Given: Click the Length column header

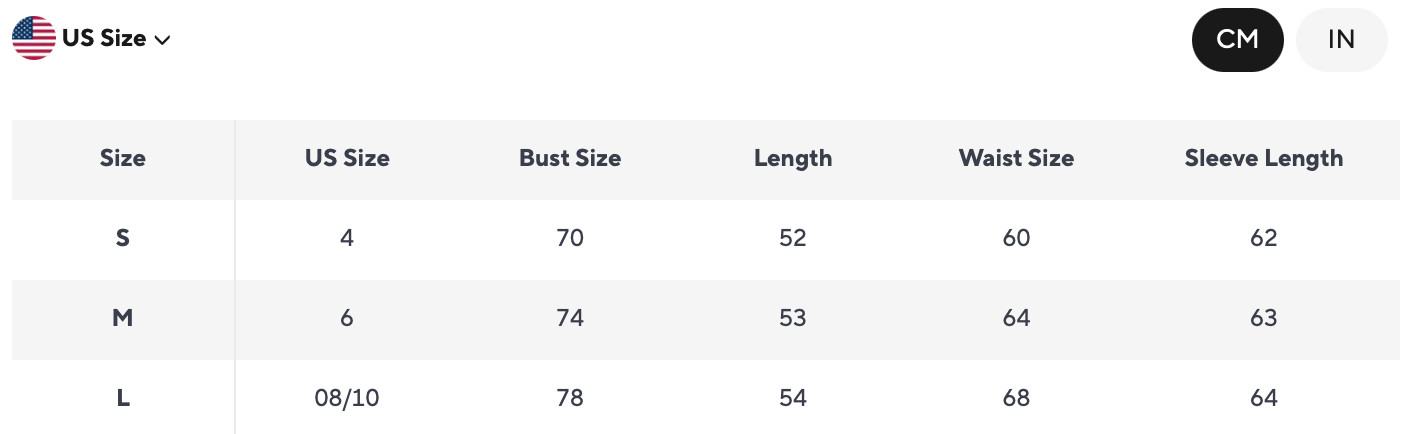Looking at the screenshot, I should tap(793, 158).
